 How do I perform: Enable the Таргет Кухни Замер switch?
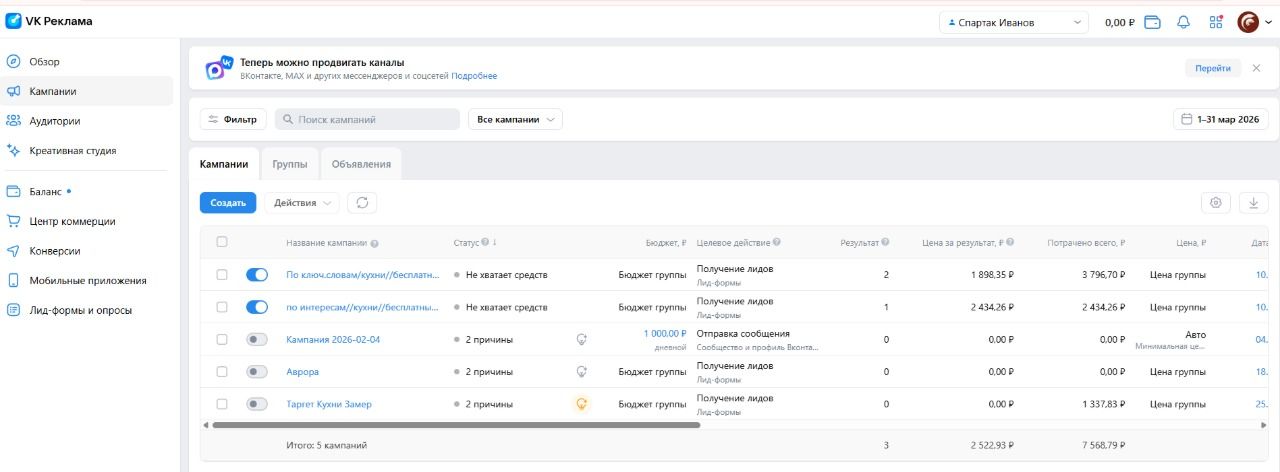pyautogui.click(x=257, y=404)
